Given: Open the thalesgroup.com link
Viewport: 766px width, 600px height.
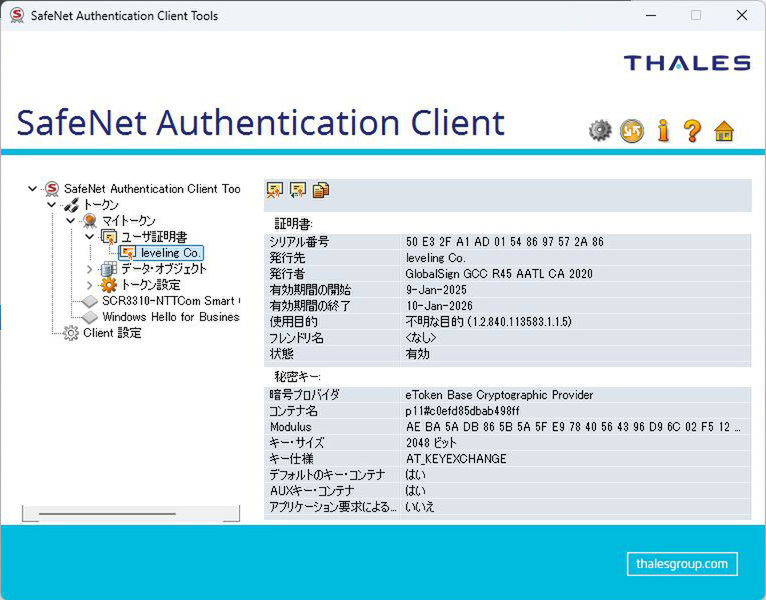Looking at the screenshot, I should click(682, 564).
